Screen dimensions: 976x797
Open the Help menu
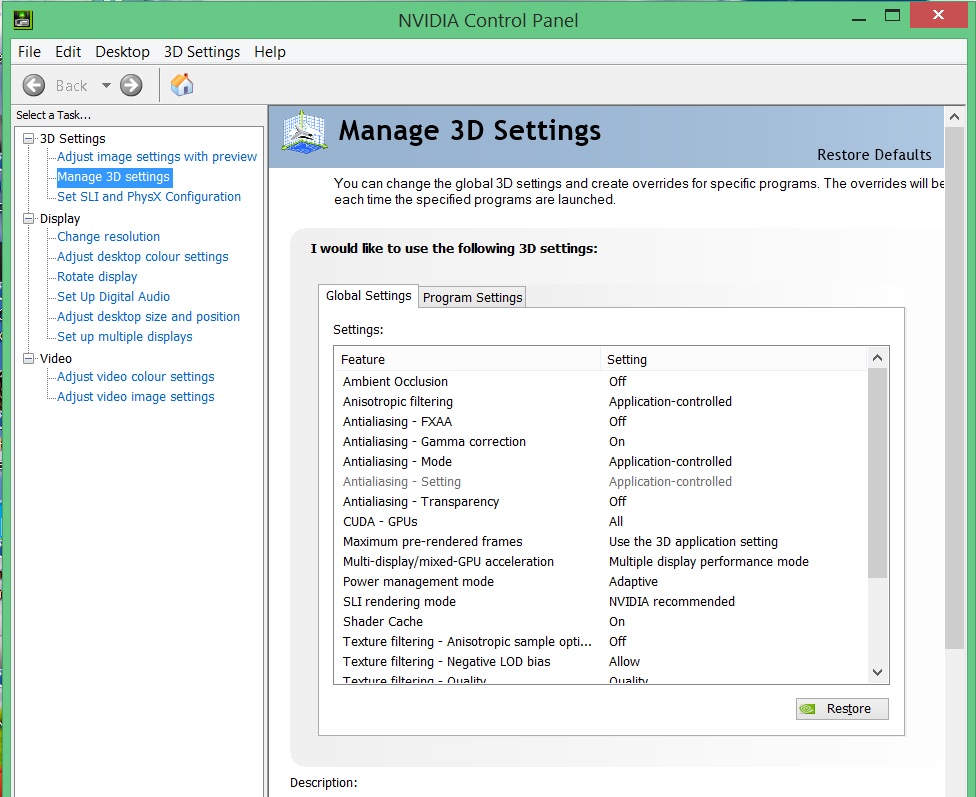coord(270,52)
